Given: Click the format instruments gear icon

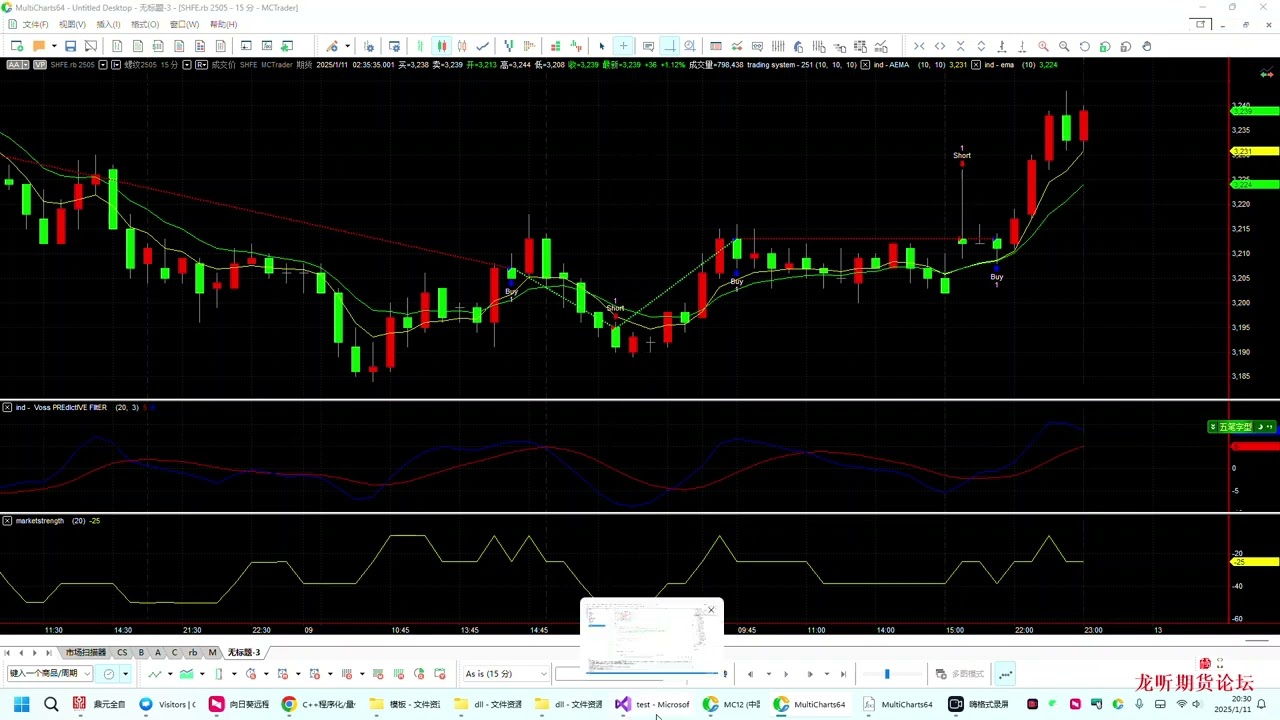Looking at the screenshot, I should (368, 46).
